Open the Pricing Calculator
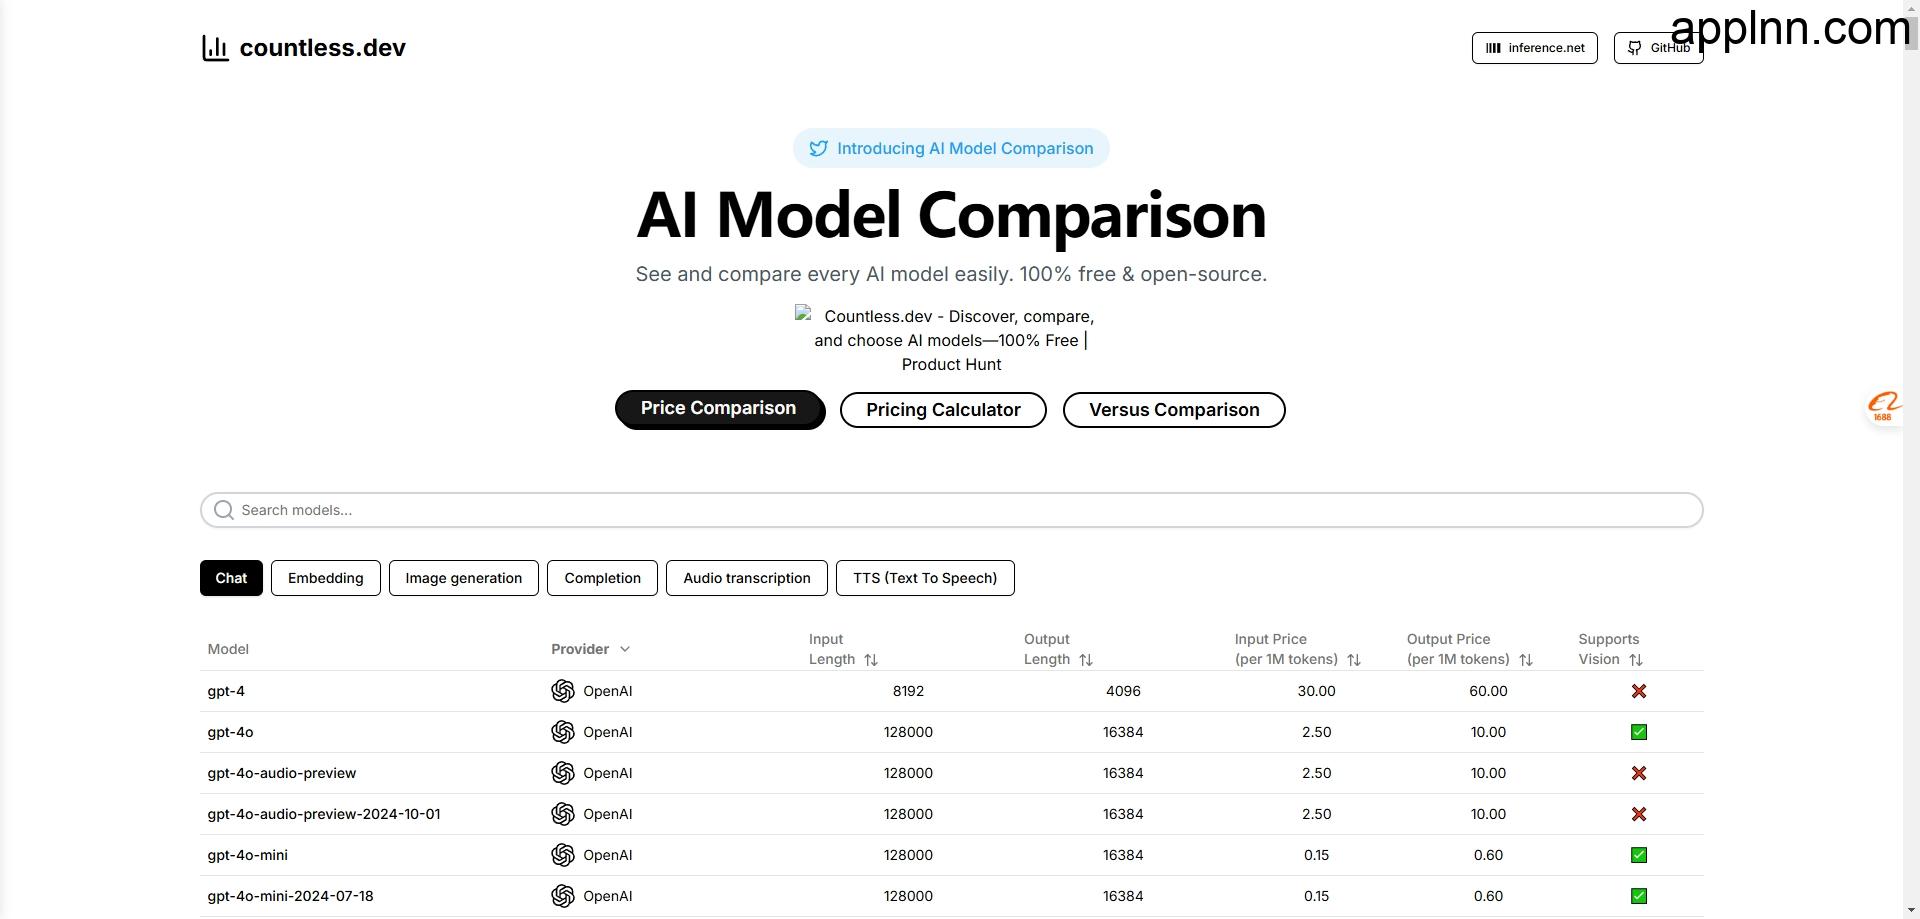The height and width of the screenshot is (919, 1920). [x=943, y=410]
